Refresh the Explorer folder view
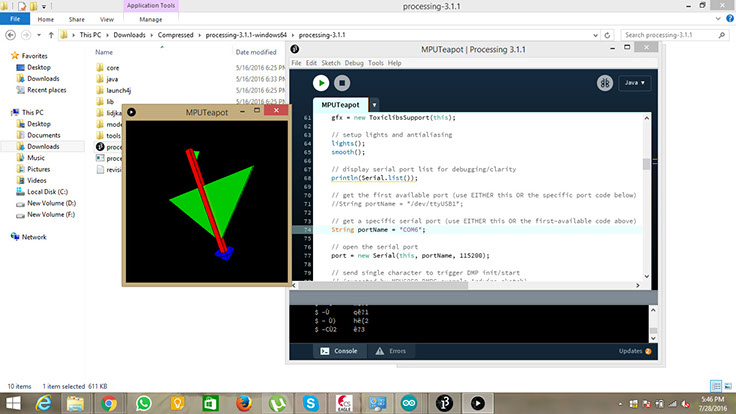 (607, 35)
